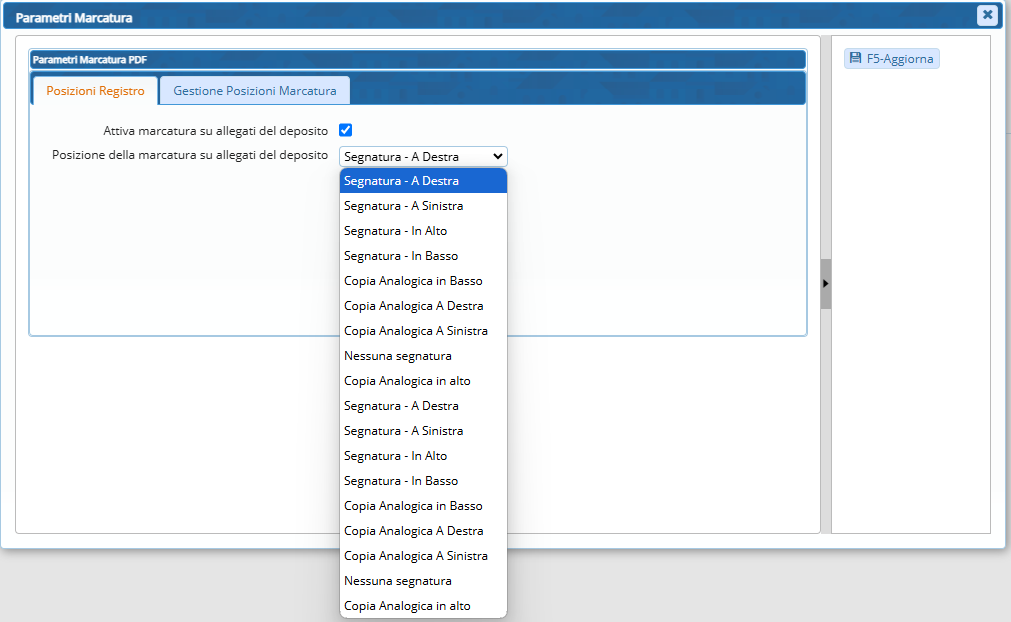1011x622 pixels.
Task: Collapse the right side panel with the arrow handle
Action: (x=826, y=284)
